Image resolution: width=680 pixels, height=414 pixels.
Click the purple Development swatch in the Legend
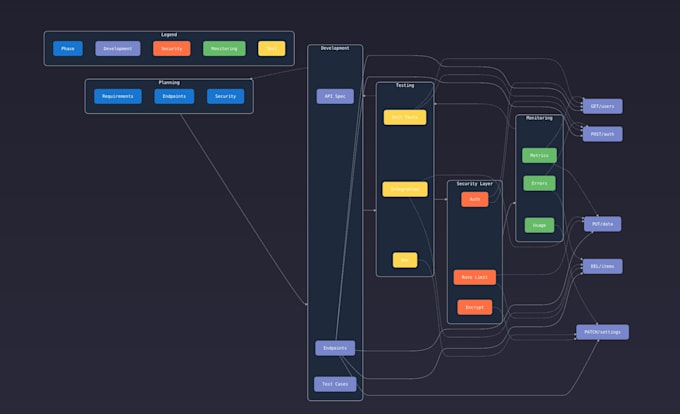[x=118, y=49]
